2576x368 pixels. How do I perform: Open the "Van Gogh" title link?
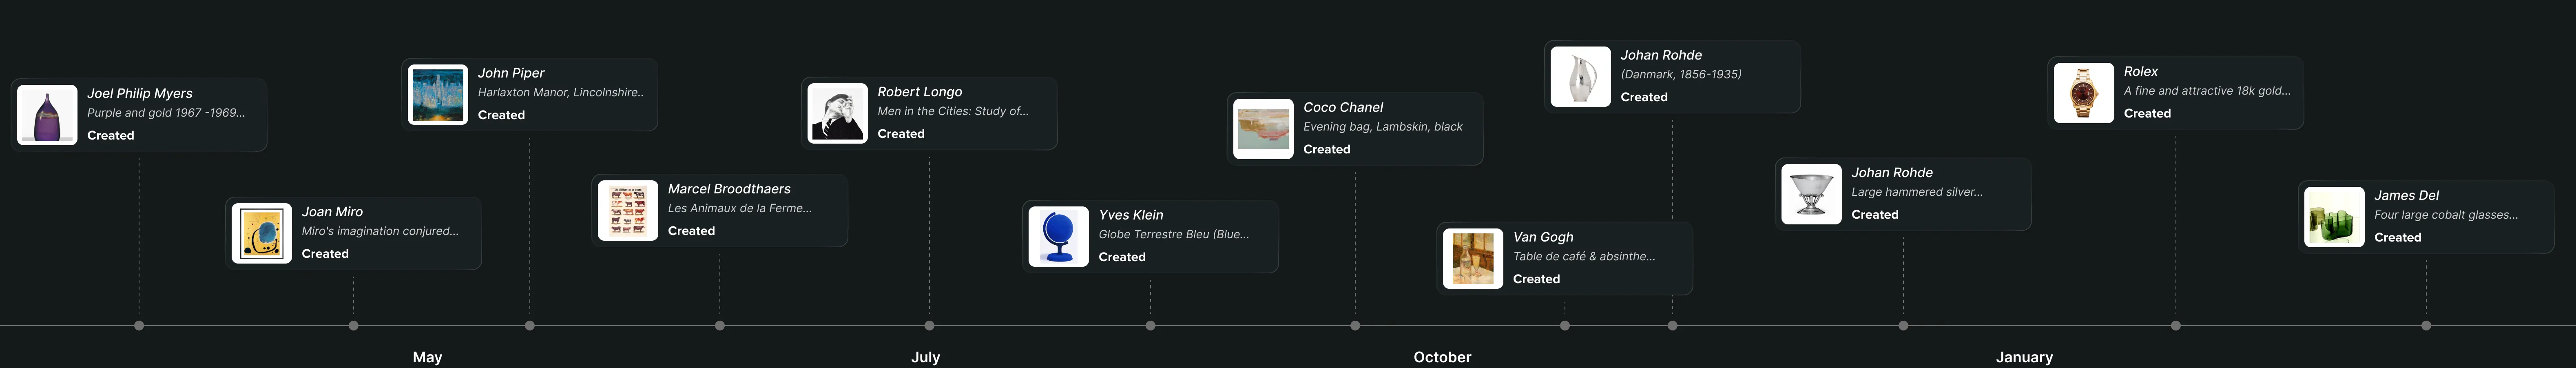click(1543, 237)
